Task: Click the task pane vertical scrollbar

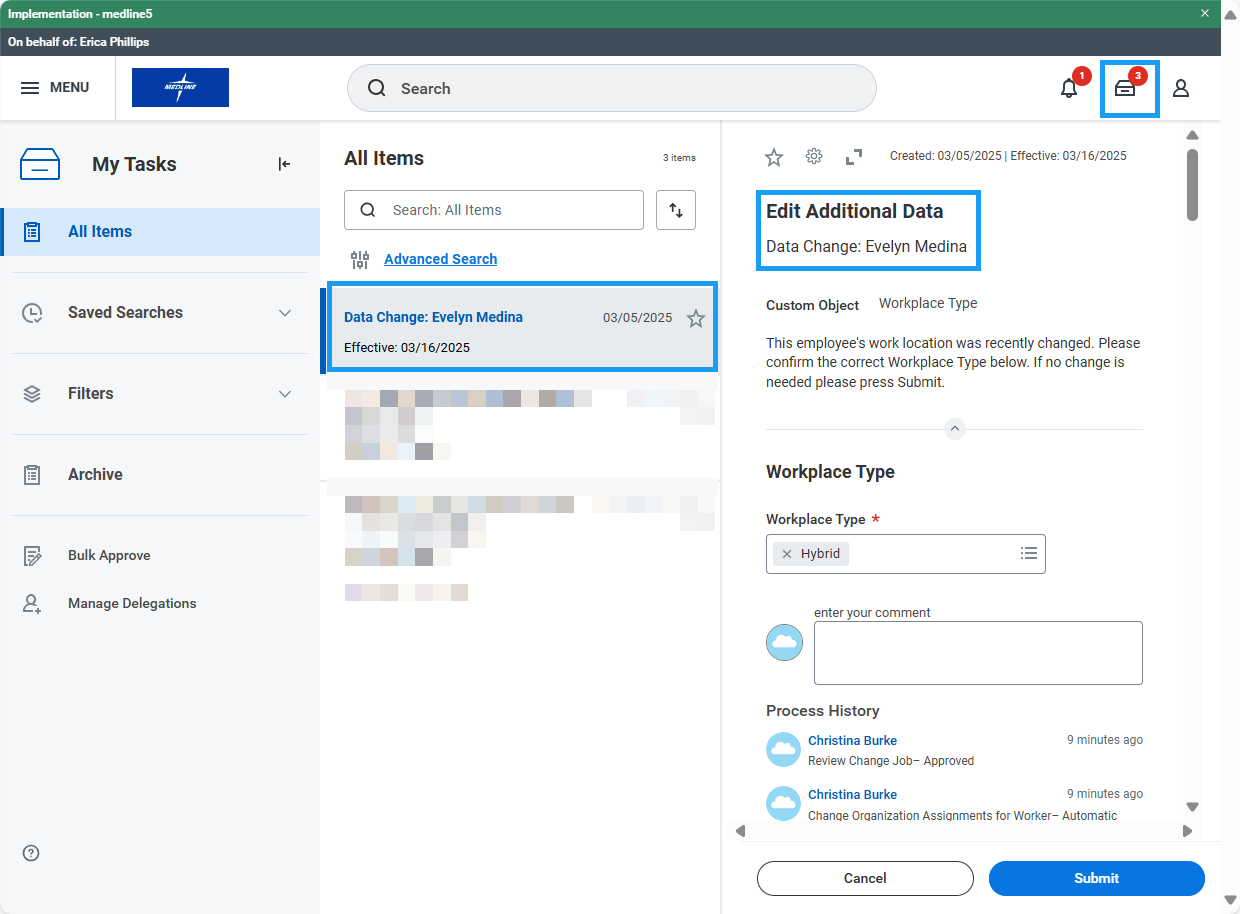Action: (x=1192, y=185)
